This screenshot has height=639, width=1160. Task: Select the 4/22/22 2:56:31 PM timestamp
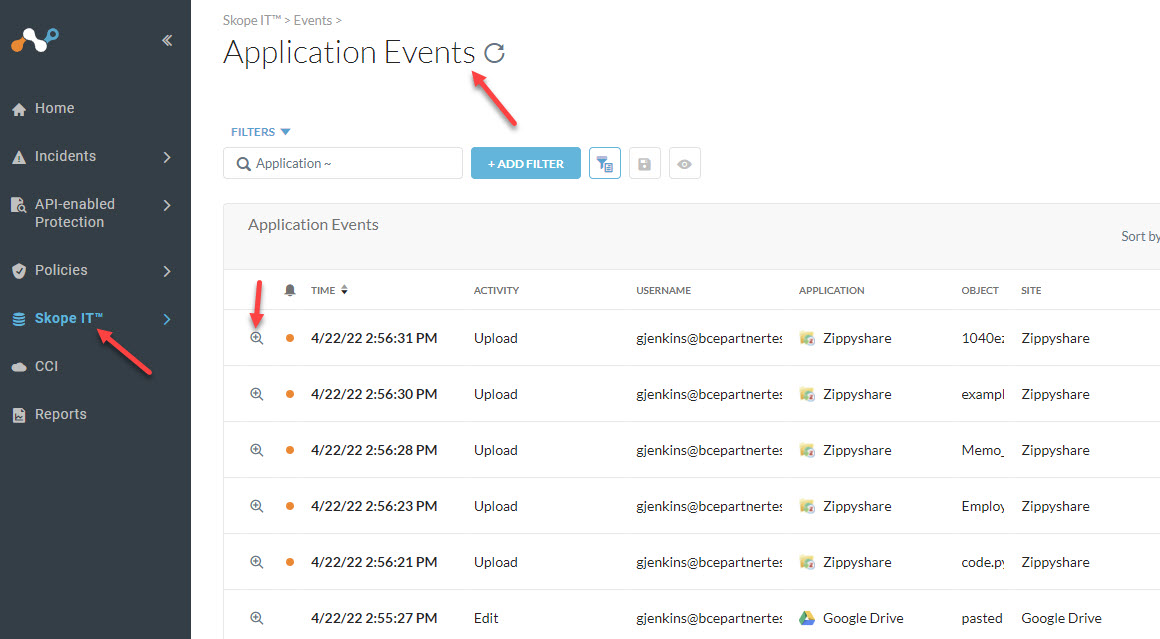[374, 338]
